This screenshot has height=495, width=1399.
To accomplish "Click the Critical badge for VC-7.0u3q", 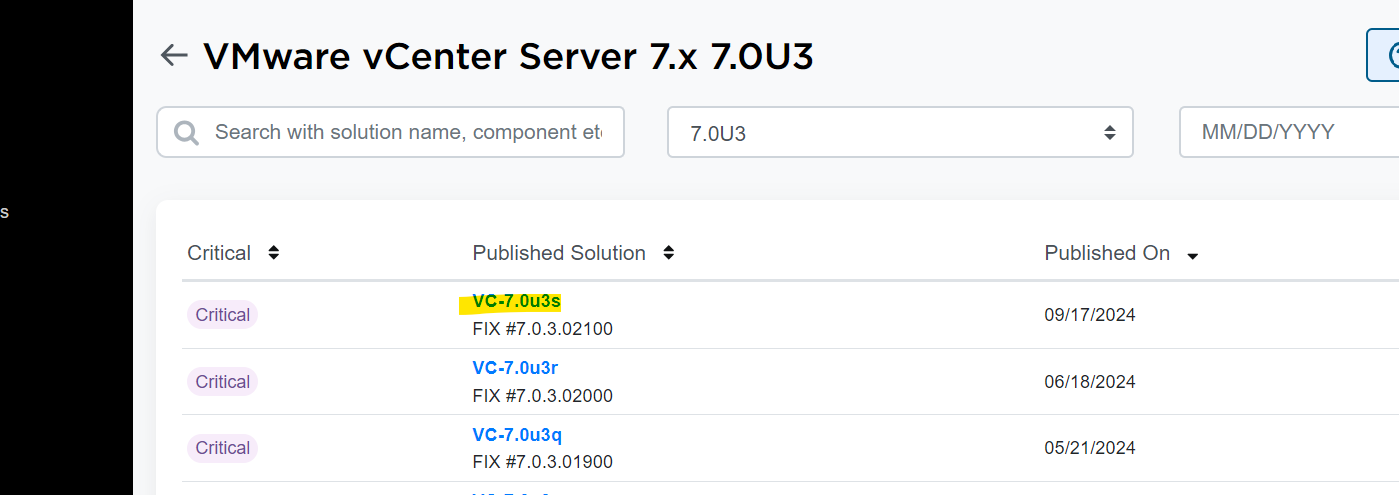I will tap(222, 448).
